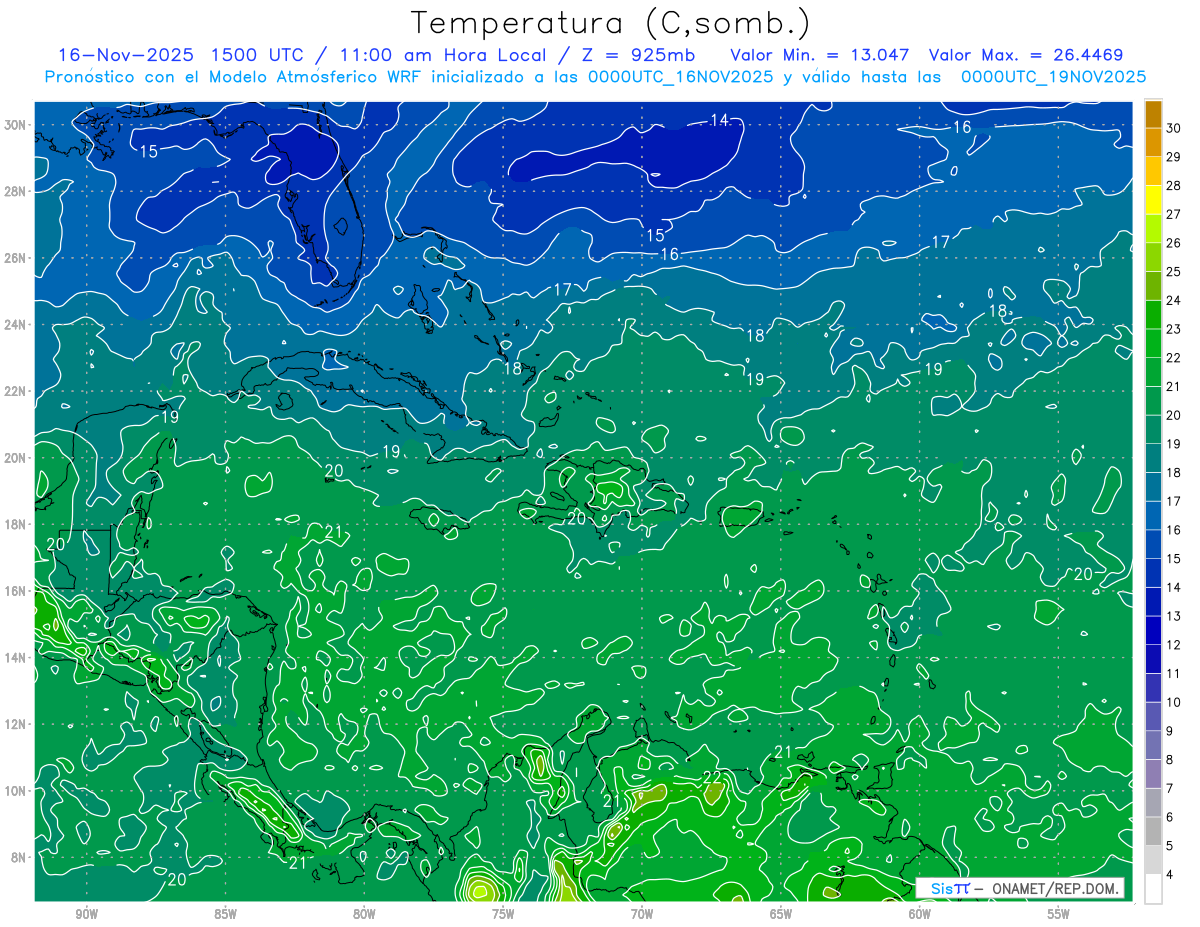Click the "12N" latitude axis label

coord(16,724)
